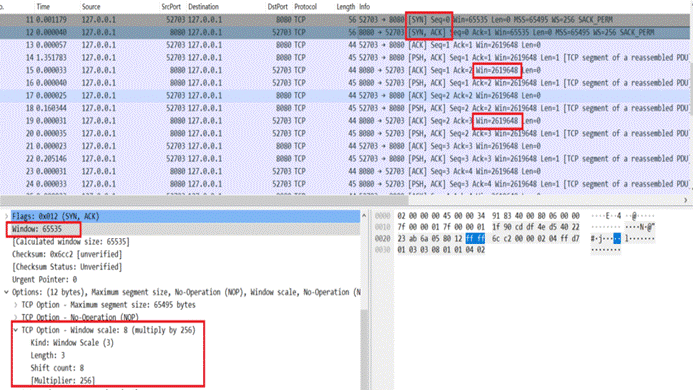Select the Shift count: 8 line
The height and width of the screenshot is (390, 693).
57,368
